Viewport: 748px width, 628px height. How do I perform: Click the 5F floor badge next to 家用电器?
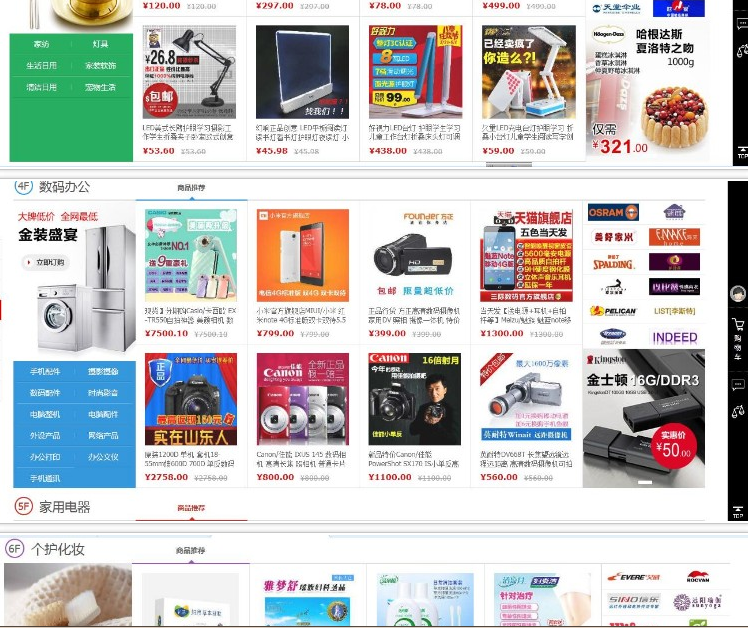23,506
